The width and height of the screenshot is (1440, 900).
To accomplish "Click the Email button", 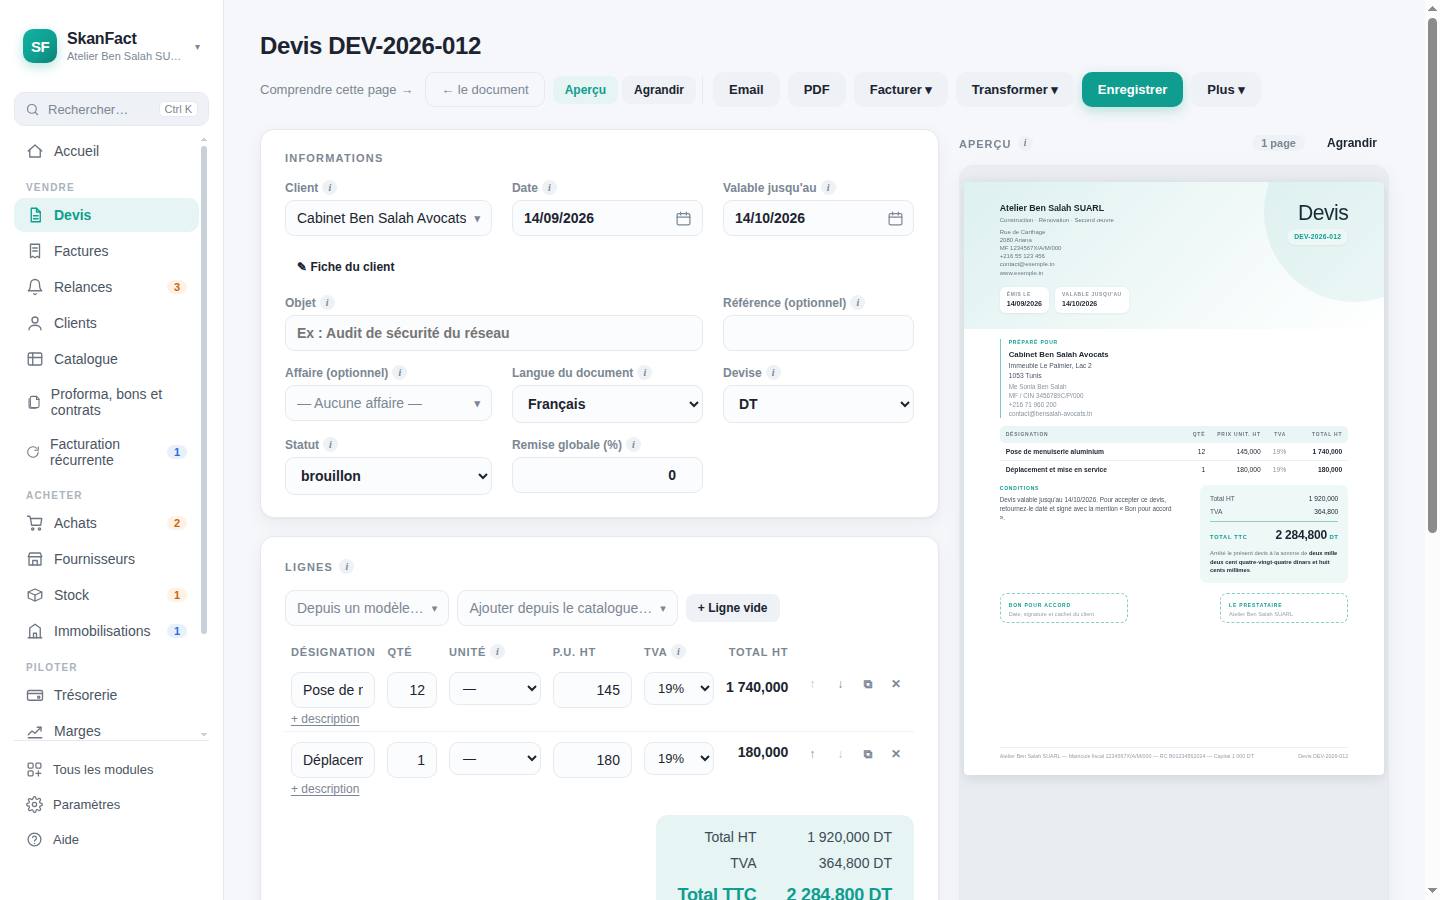I will coord(746,90).
